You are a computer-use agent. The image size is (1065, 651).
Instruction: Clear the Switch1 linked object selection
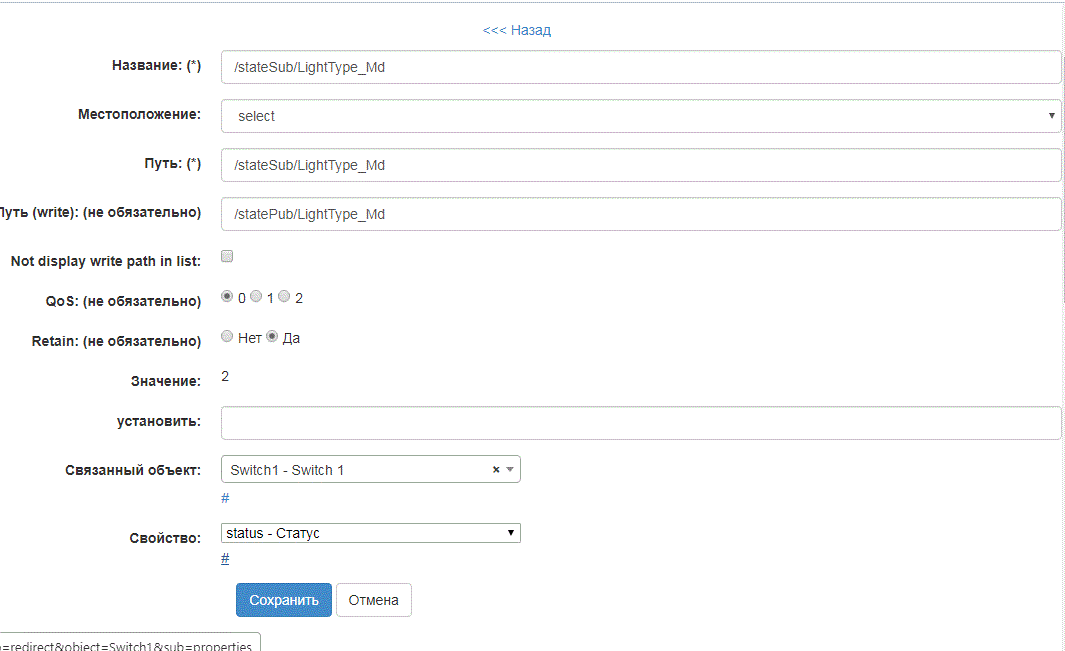pos(496,470)
